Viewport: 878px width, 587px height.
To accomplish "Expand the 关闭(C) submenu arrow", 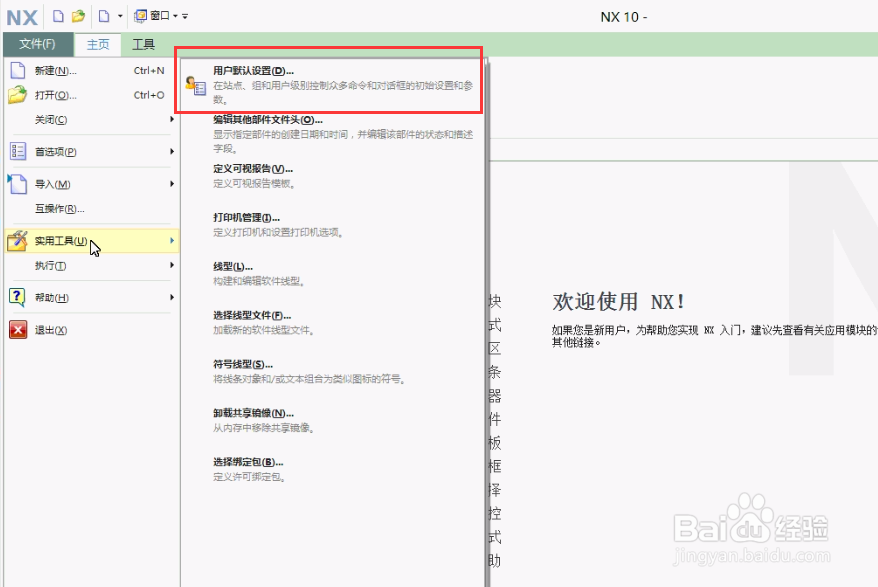I will [172, 119].
